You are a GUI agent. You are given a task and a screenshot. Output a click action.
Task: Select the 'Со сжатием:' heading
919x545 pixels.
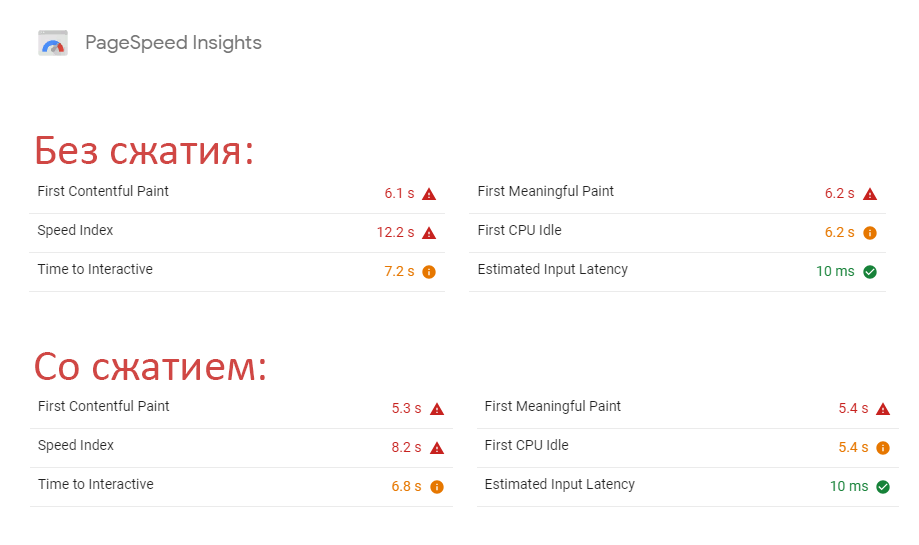pyautogui.click(x=151, y=366)
